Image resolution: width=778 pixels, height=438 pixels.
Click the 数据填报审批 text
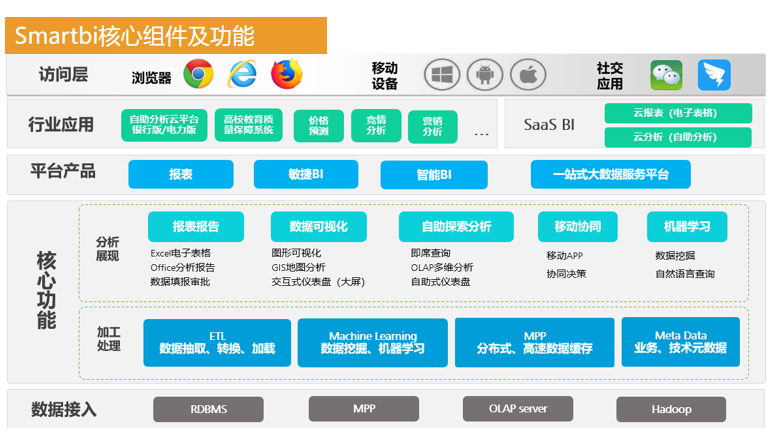(180, 282)
